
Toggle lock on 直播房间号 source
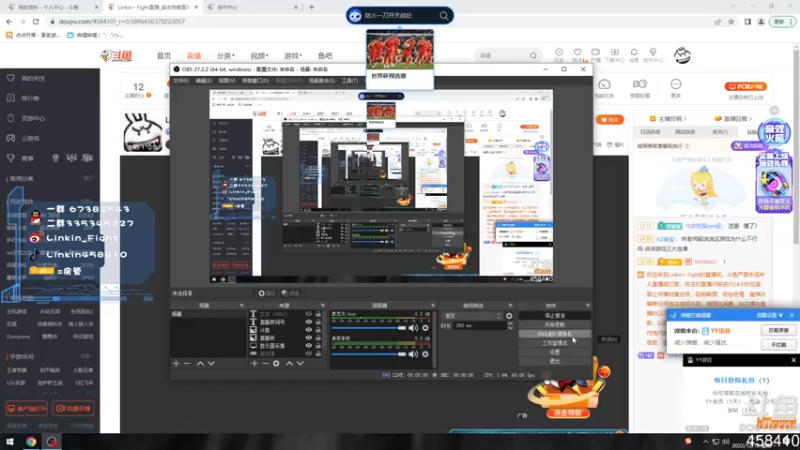point(318,322)
